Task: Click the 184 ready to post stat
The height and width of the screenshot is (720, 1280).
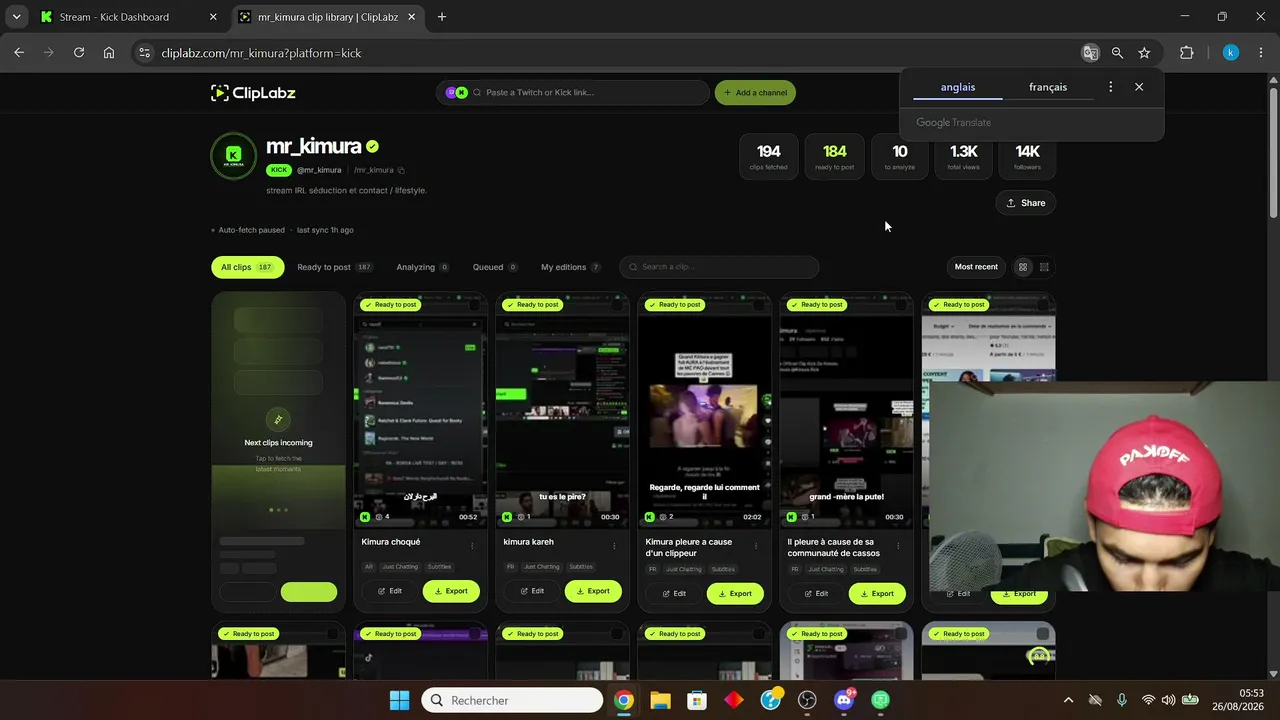Action: (835, 157)
